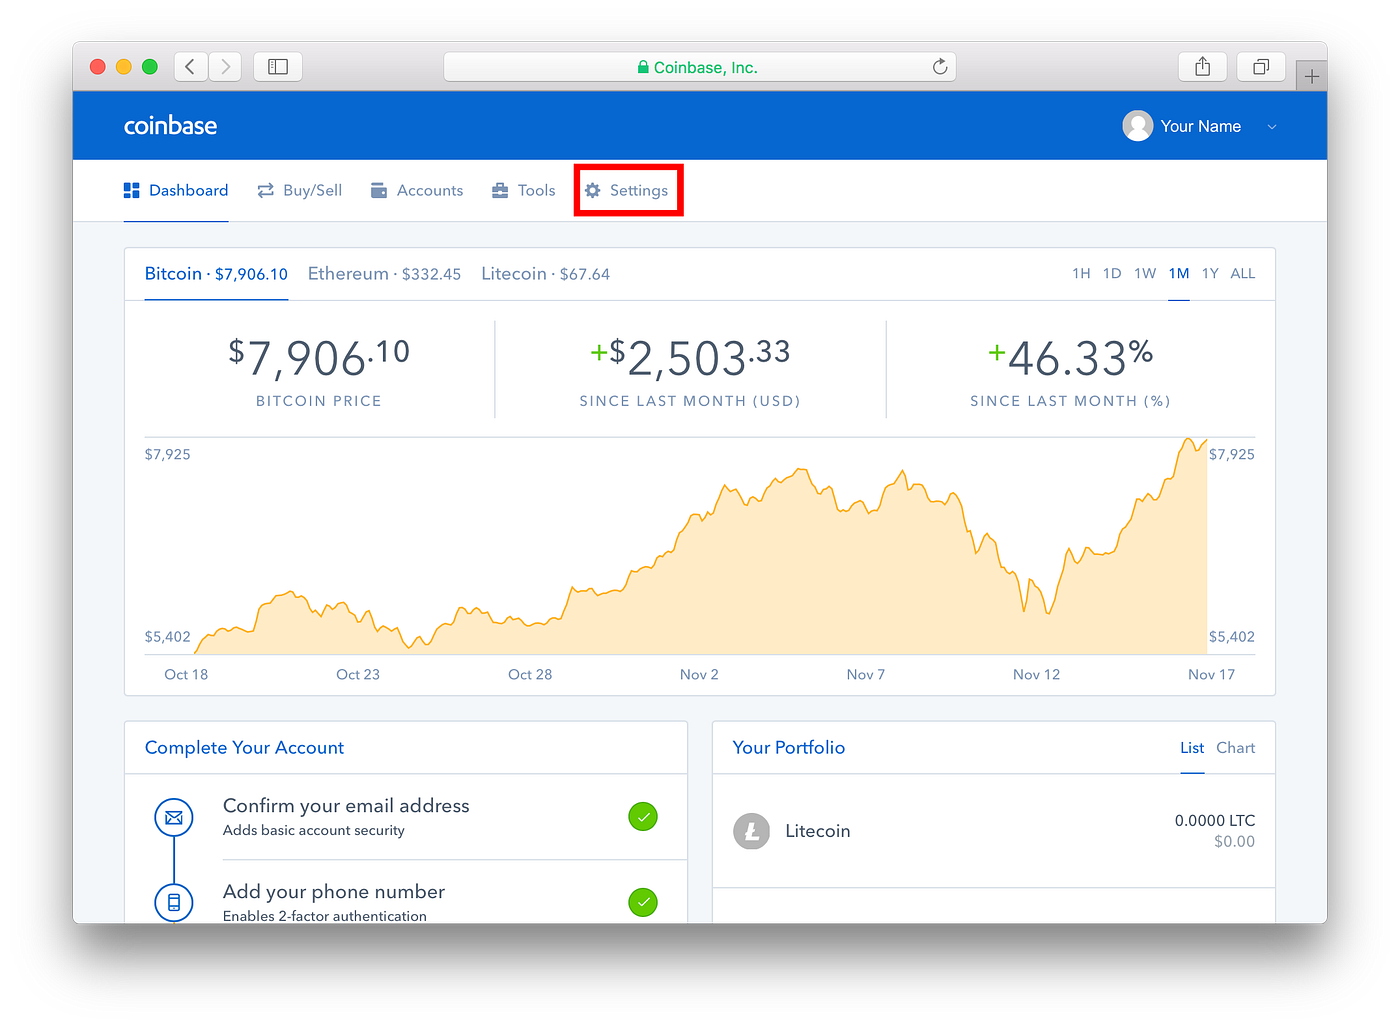Image resolution: width=1400 pixels, height=1028 pixels.
Task: Click Complete Your Account heading
Action: [244, 748]
